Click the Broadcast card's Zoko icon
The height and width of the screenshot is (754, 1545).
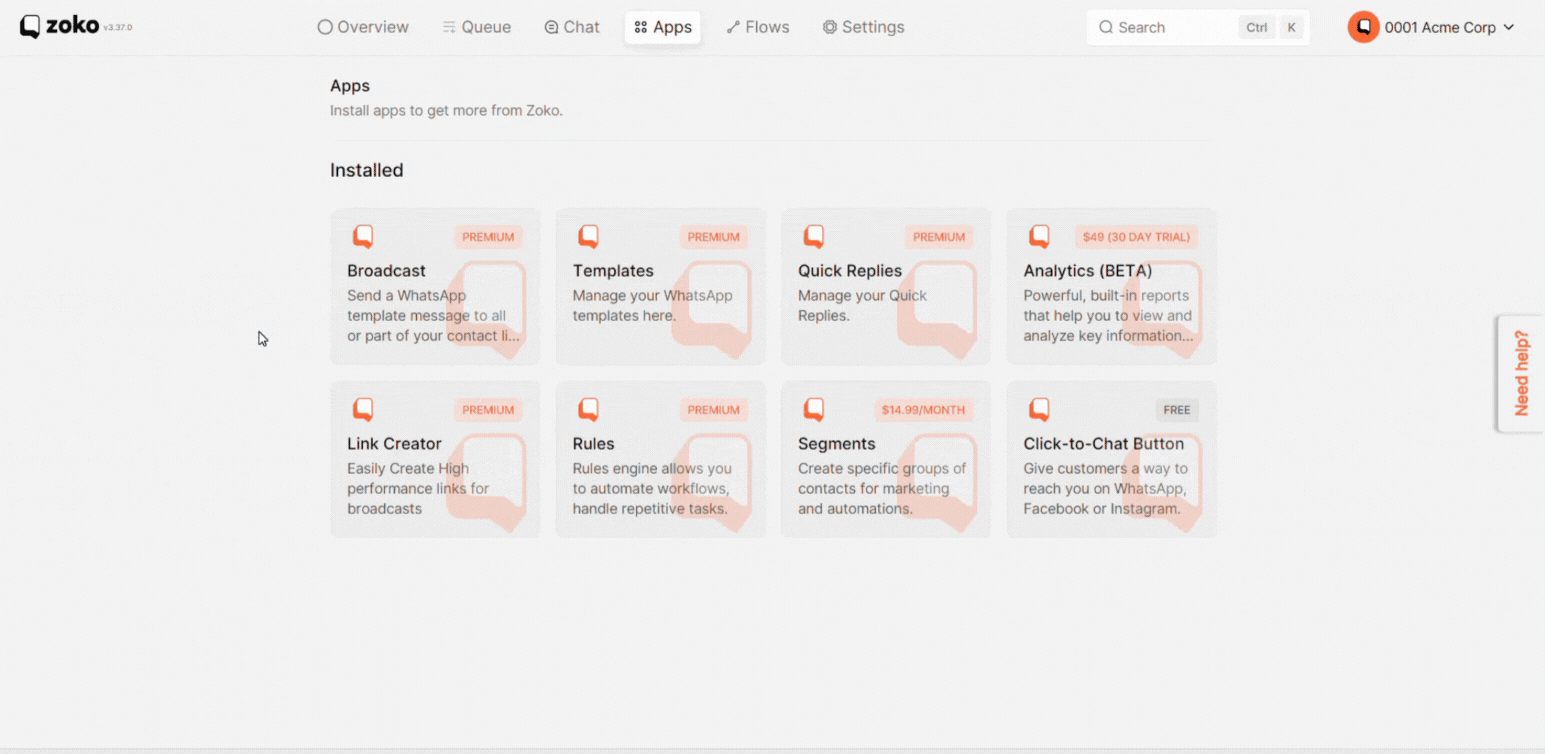[363, 237]
